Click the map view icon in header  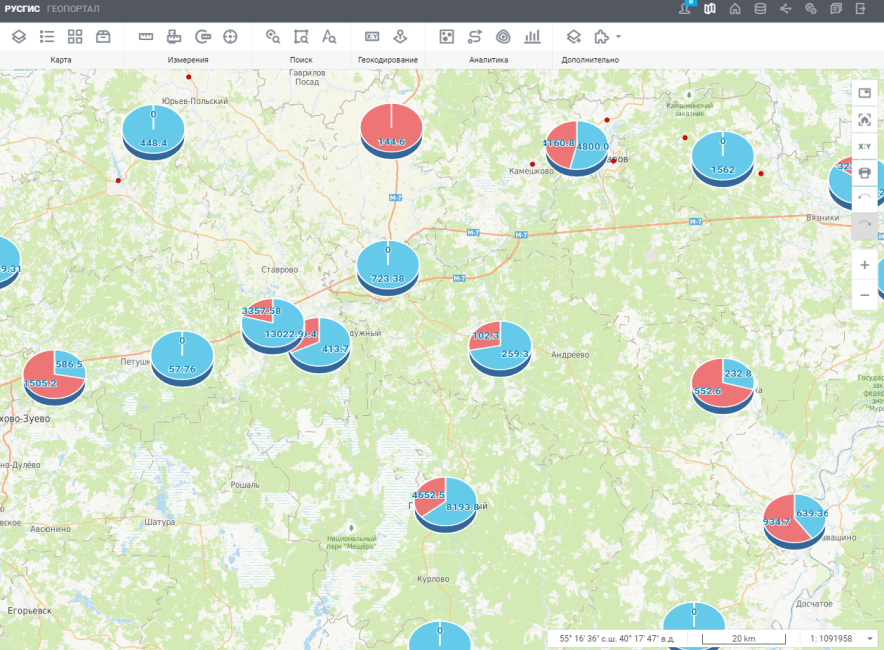click(x=710, y=8)
